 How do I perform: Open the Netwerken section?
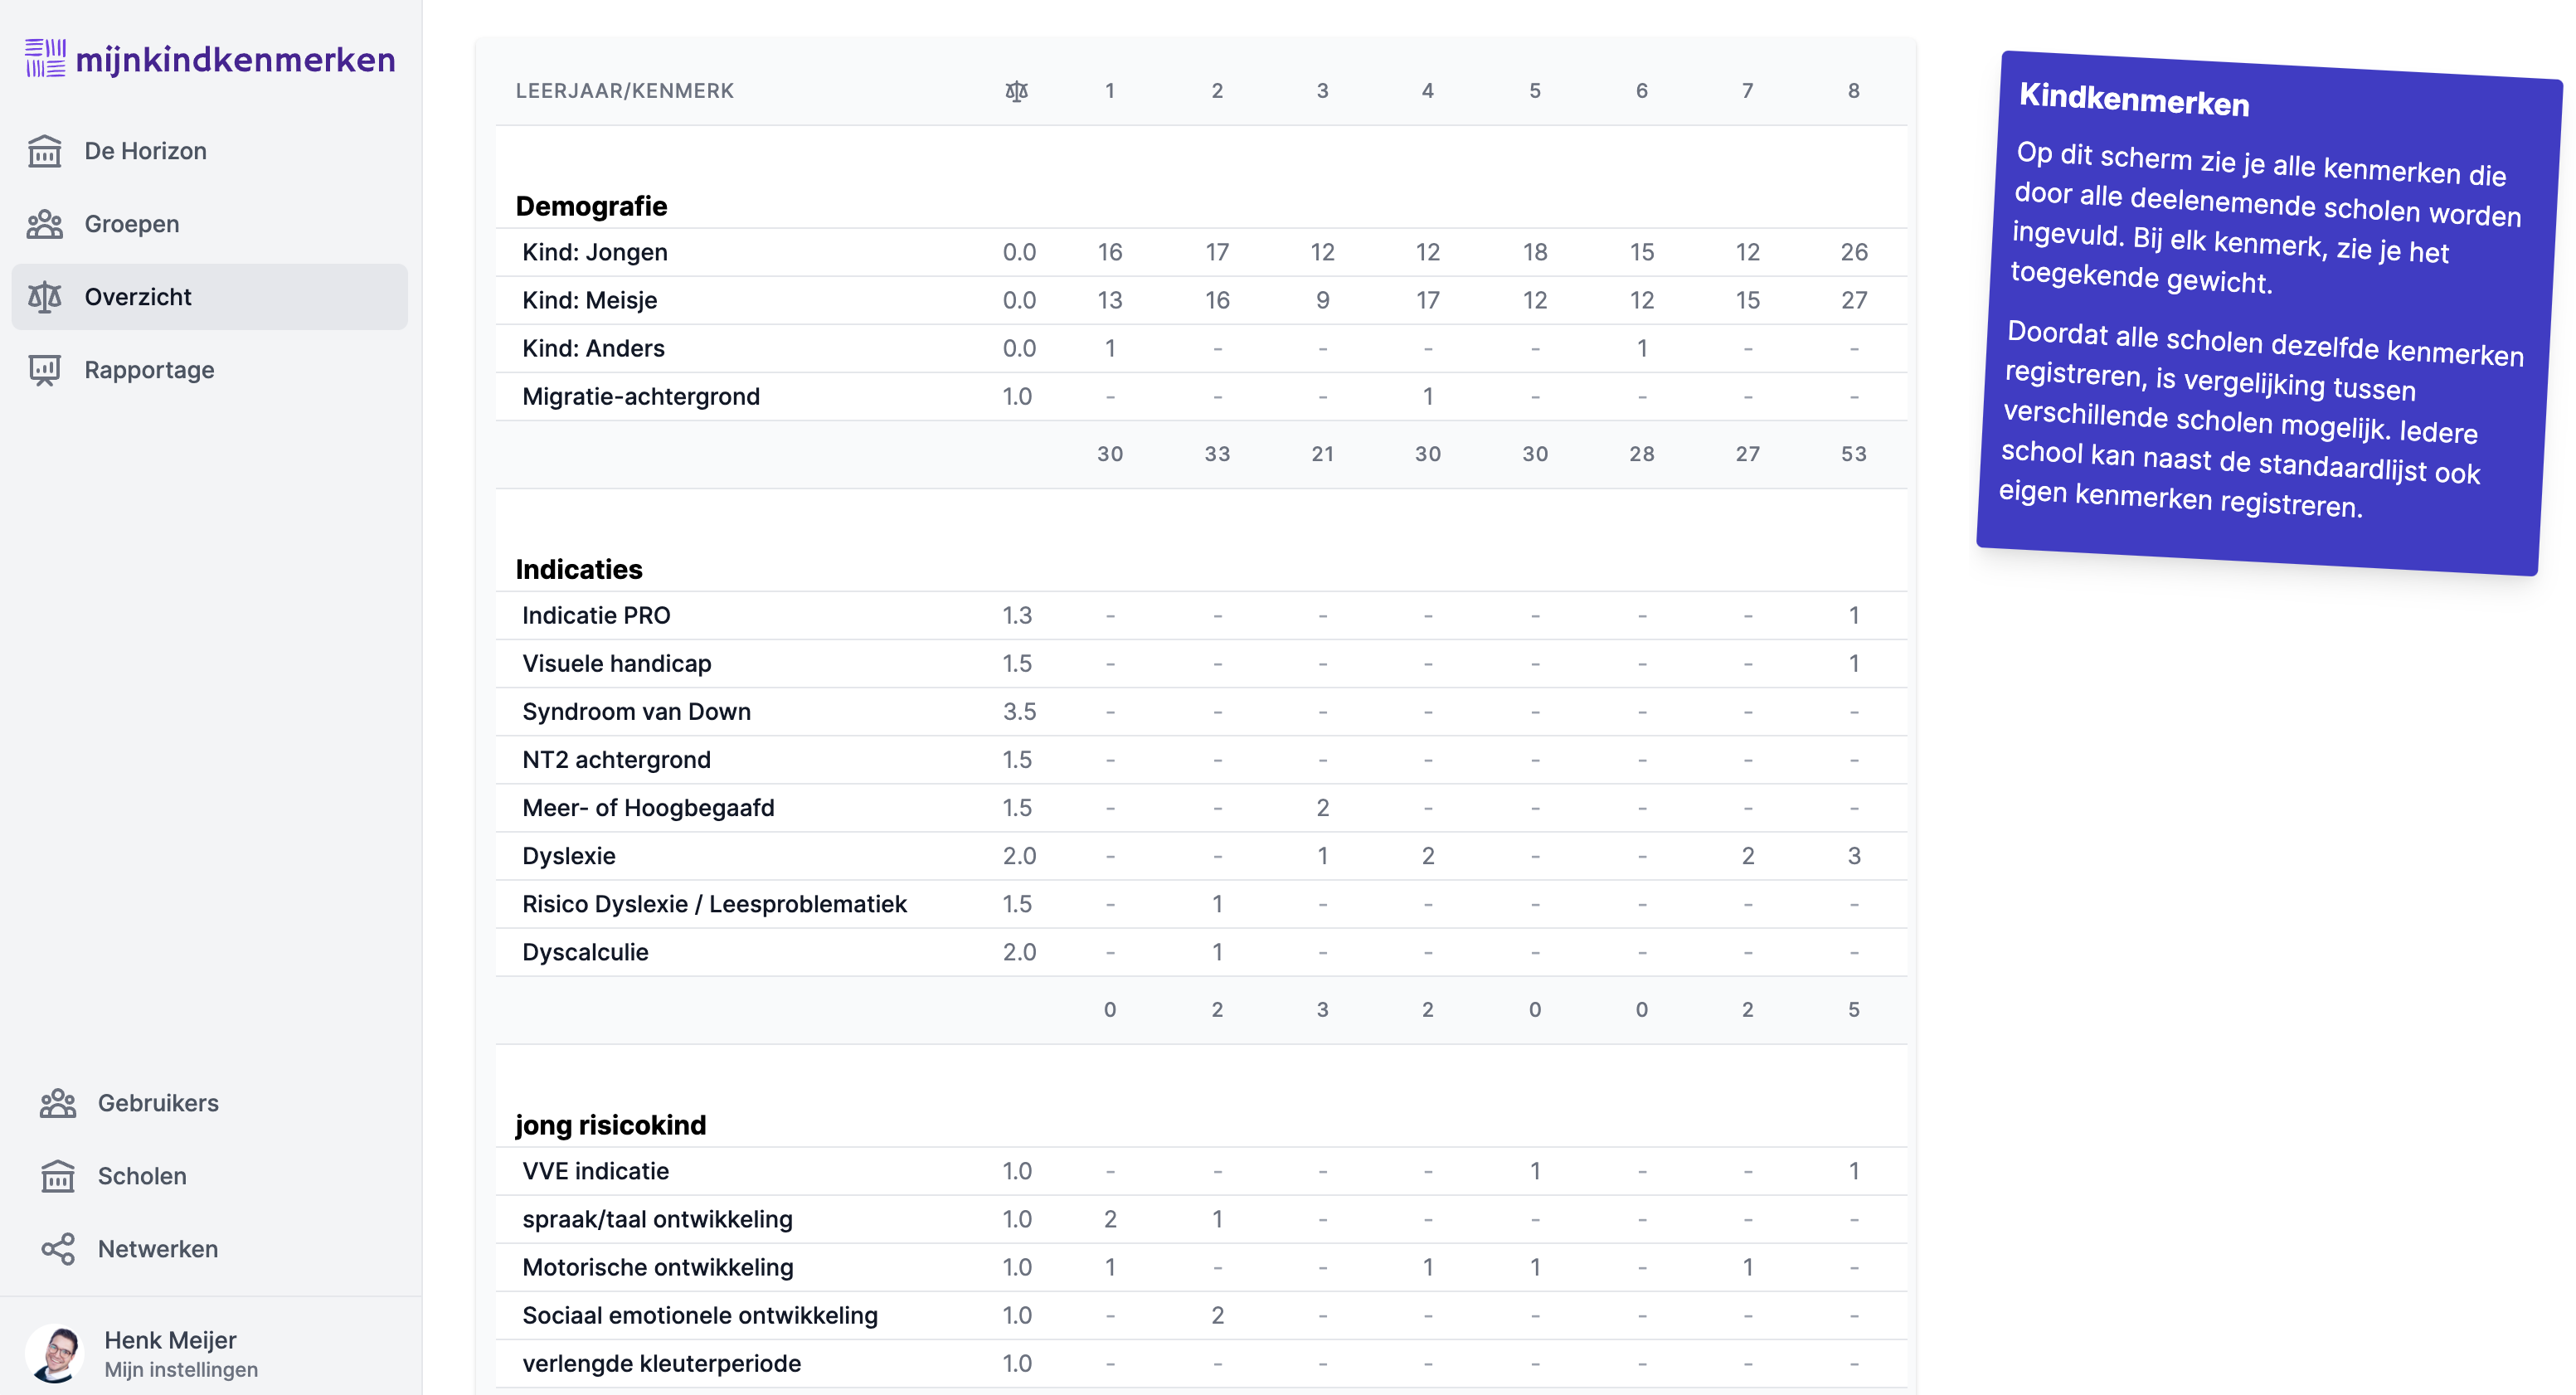(x=158, y=1249)
